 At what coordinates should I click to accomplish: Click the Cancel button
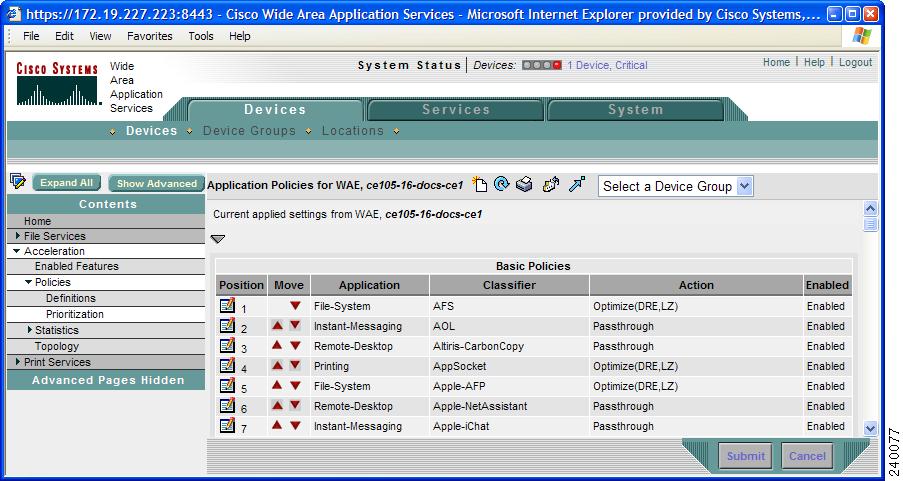807,456
